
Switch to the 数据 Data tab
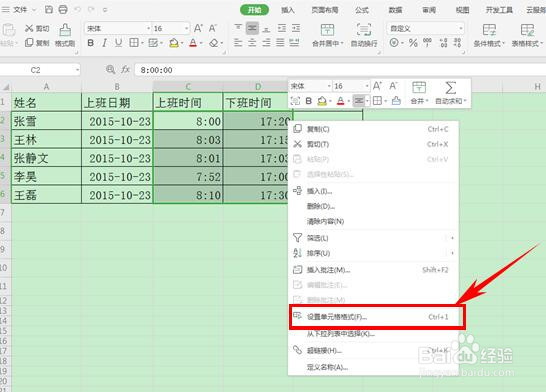coord(395,10)
